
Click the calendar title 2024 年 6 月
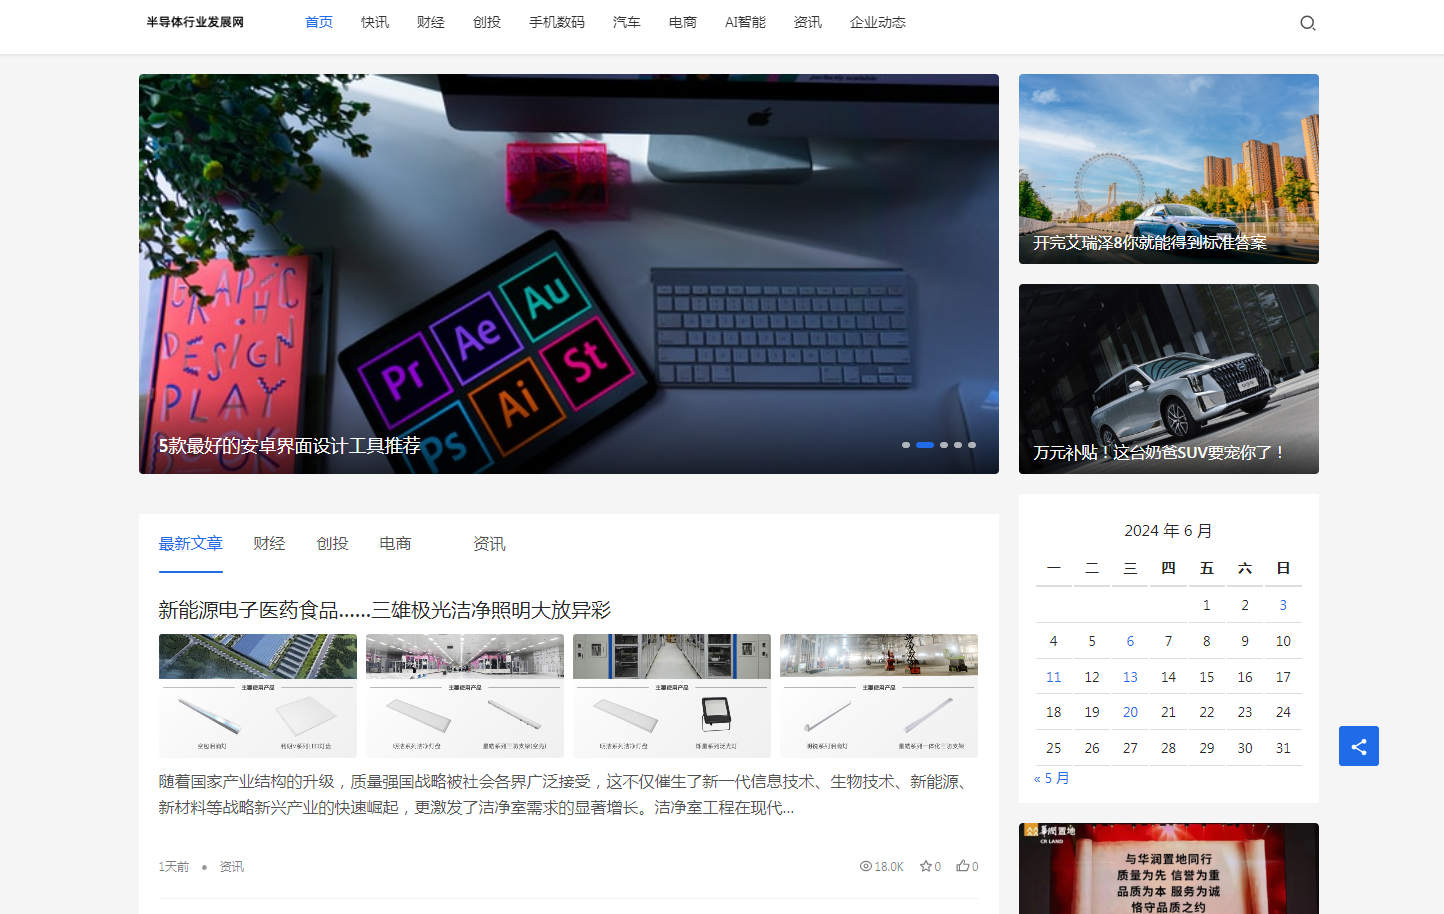[1168, 530]
